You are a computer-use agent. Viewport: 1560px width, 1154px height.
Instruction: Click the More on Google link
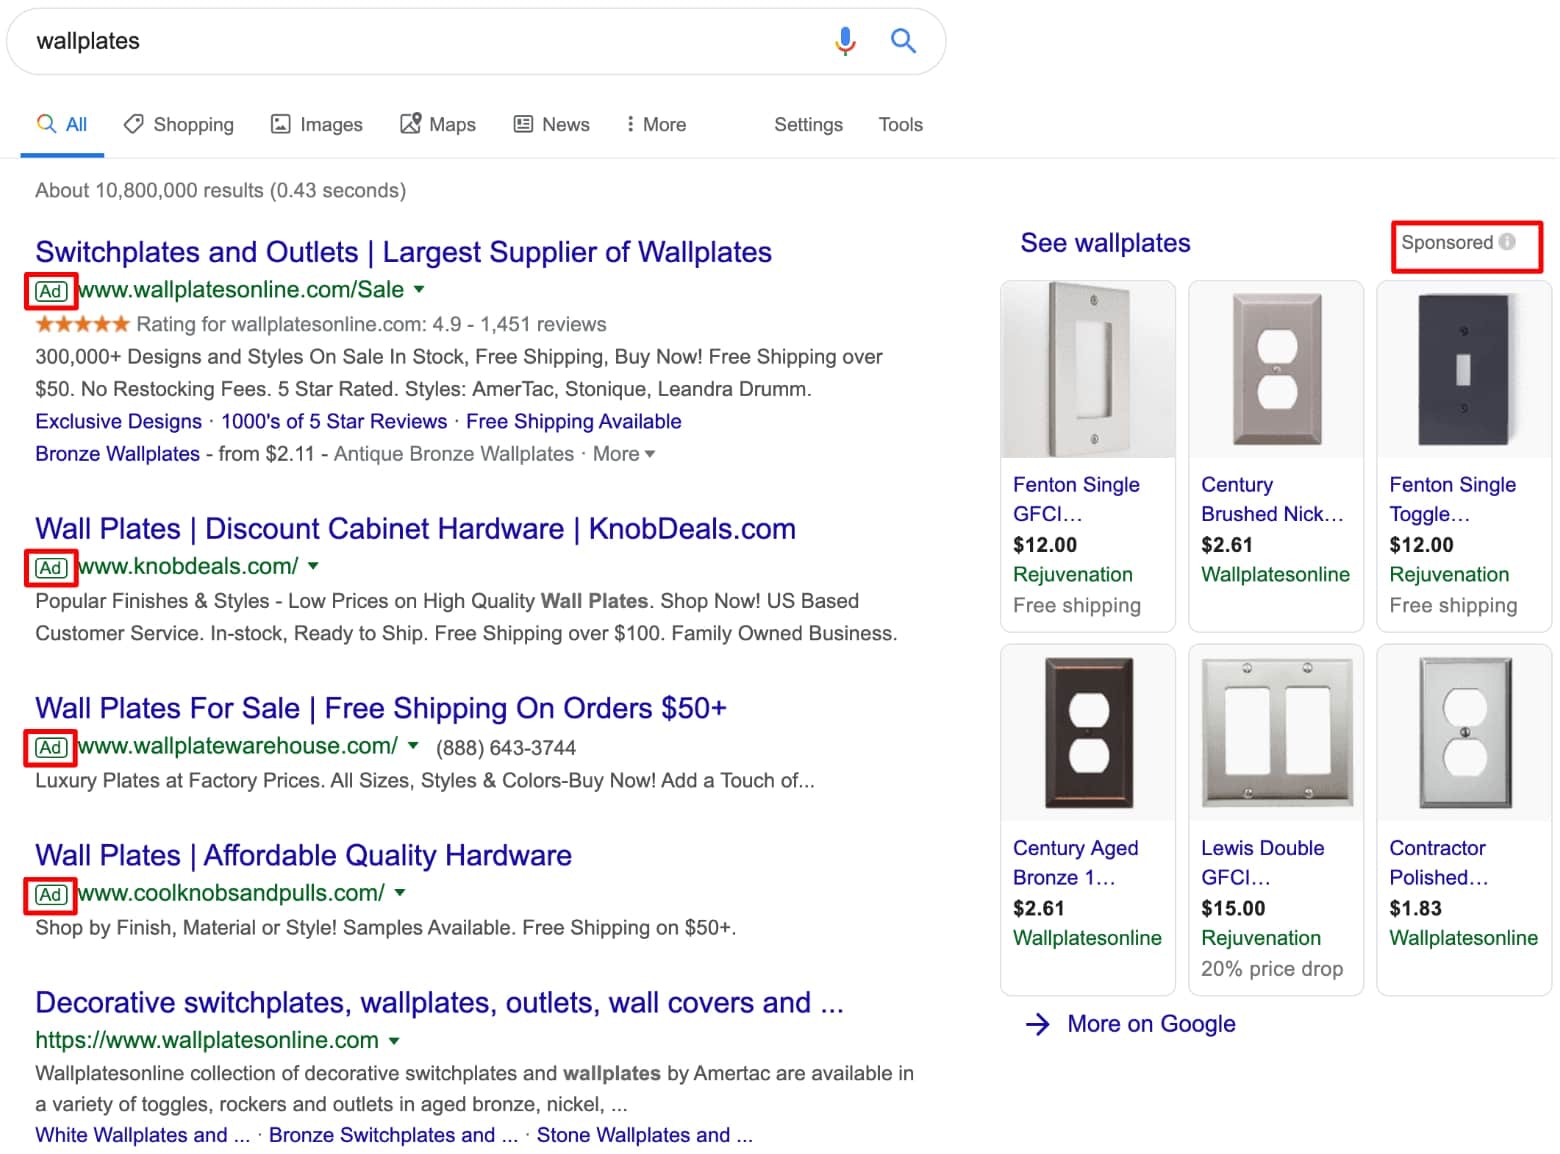[x=1150, y=1023]
